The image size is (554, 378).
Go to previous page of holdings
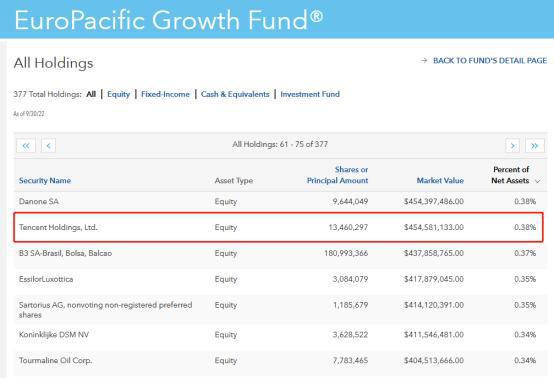tap(48, 146)
